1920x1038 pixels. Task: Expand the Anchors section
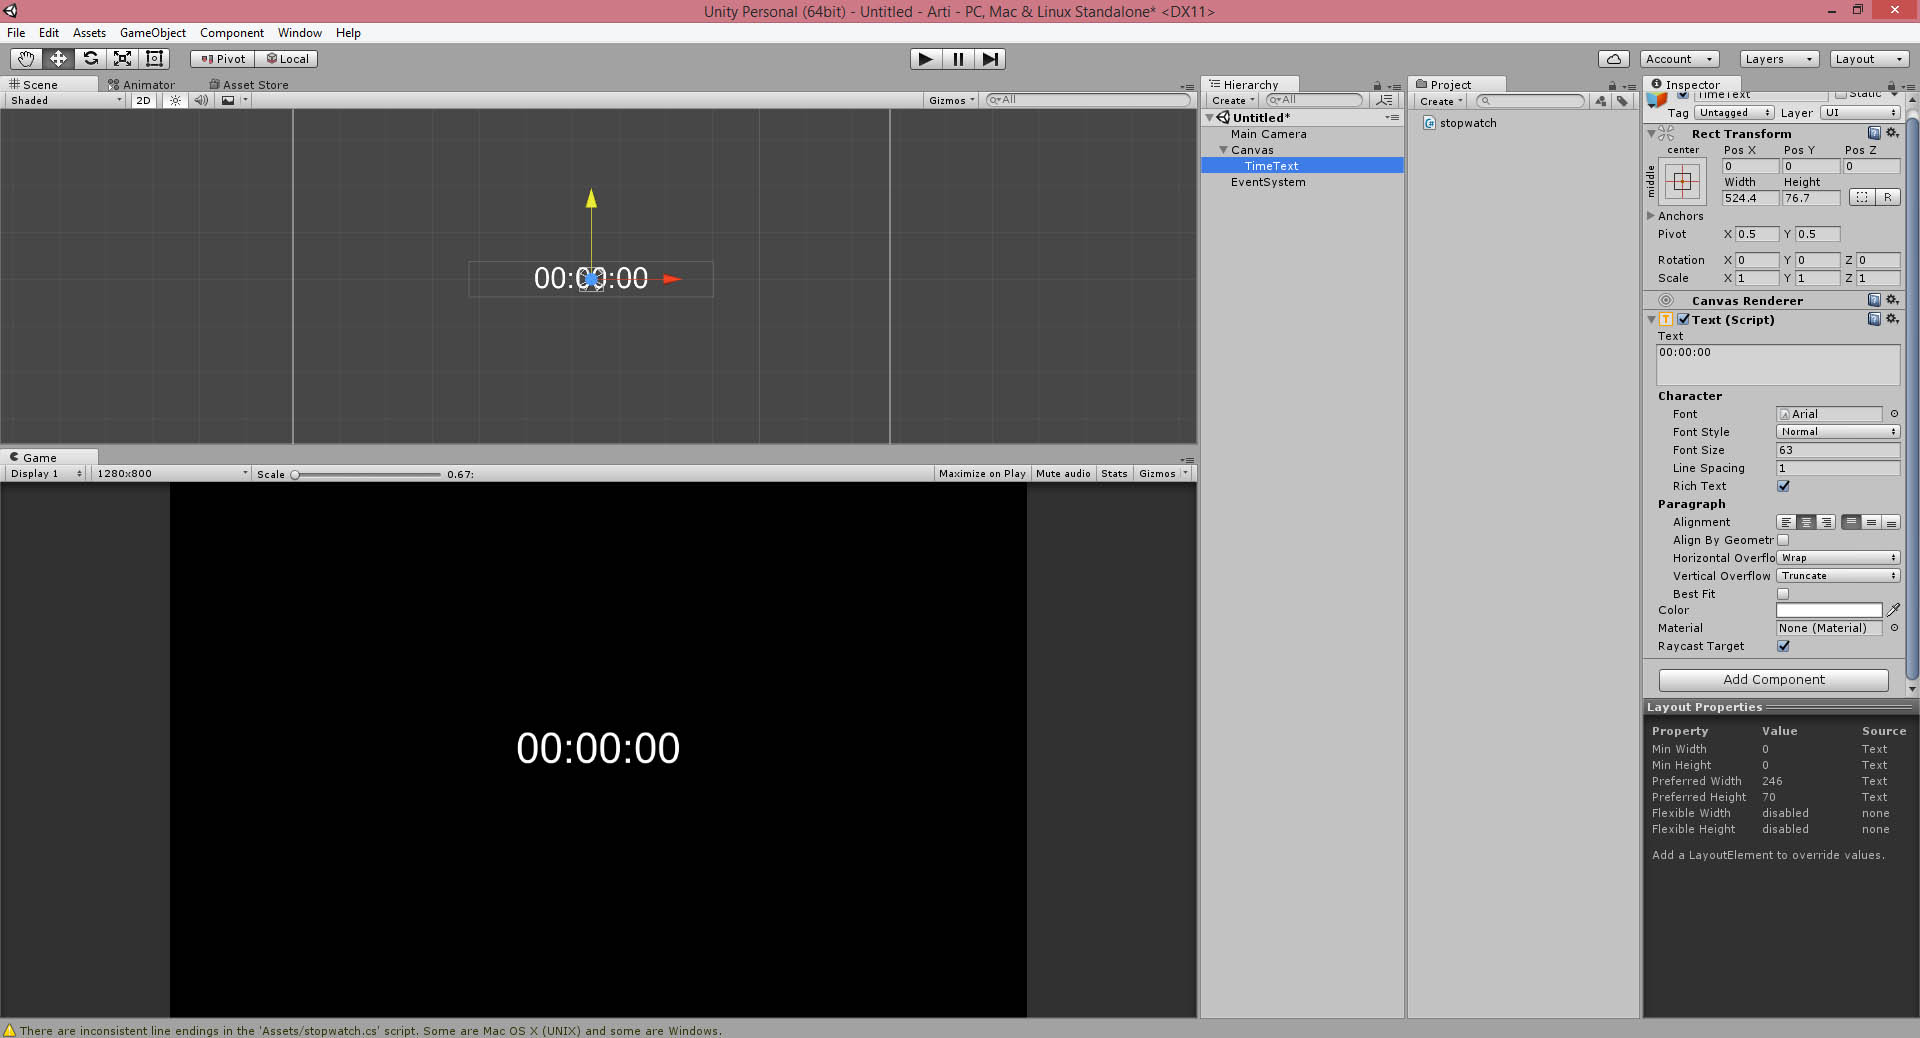click(x=1651, y=216)
